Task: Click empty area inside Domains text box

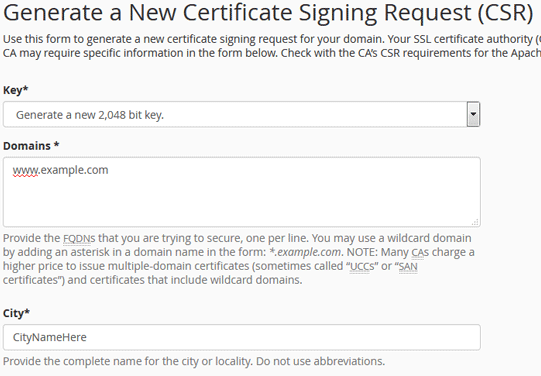Action: click(x=242, y=202)
